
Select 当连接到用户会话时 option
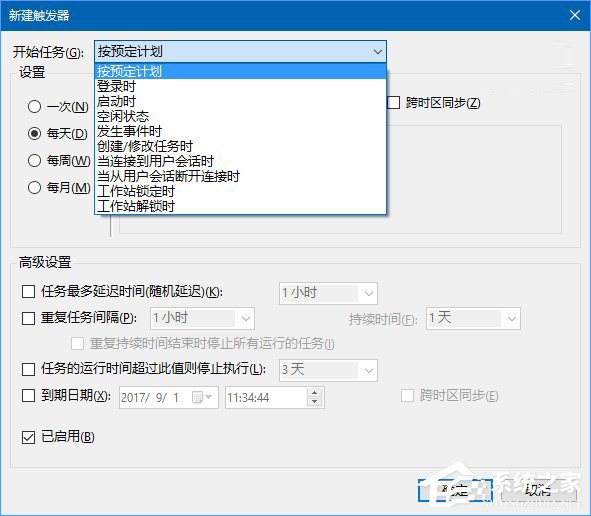(240, 161)
